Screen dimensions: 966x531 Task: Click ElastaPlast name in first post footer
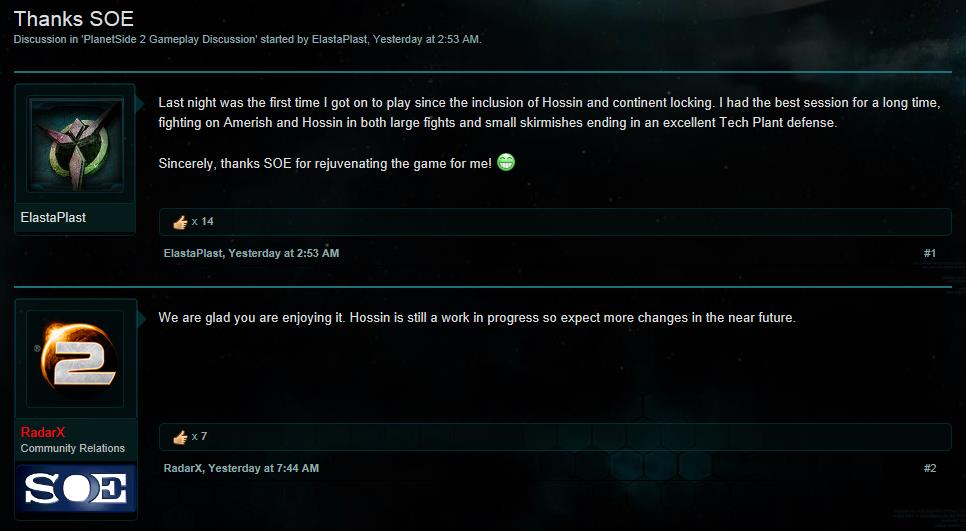[193, 253]
